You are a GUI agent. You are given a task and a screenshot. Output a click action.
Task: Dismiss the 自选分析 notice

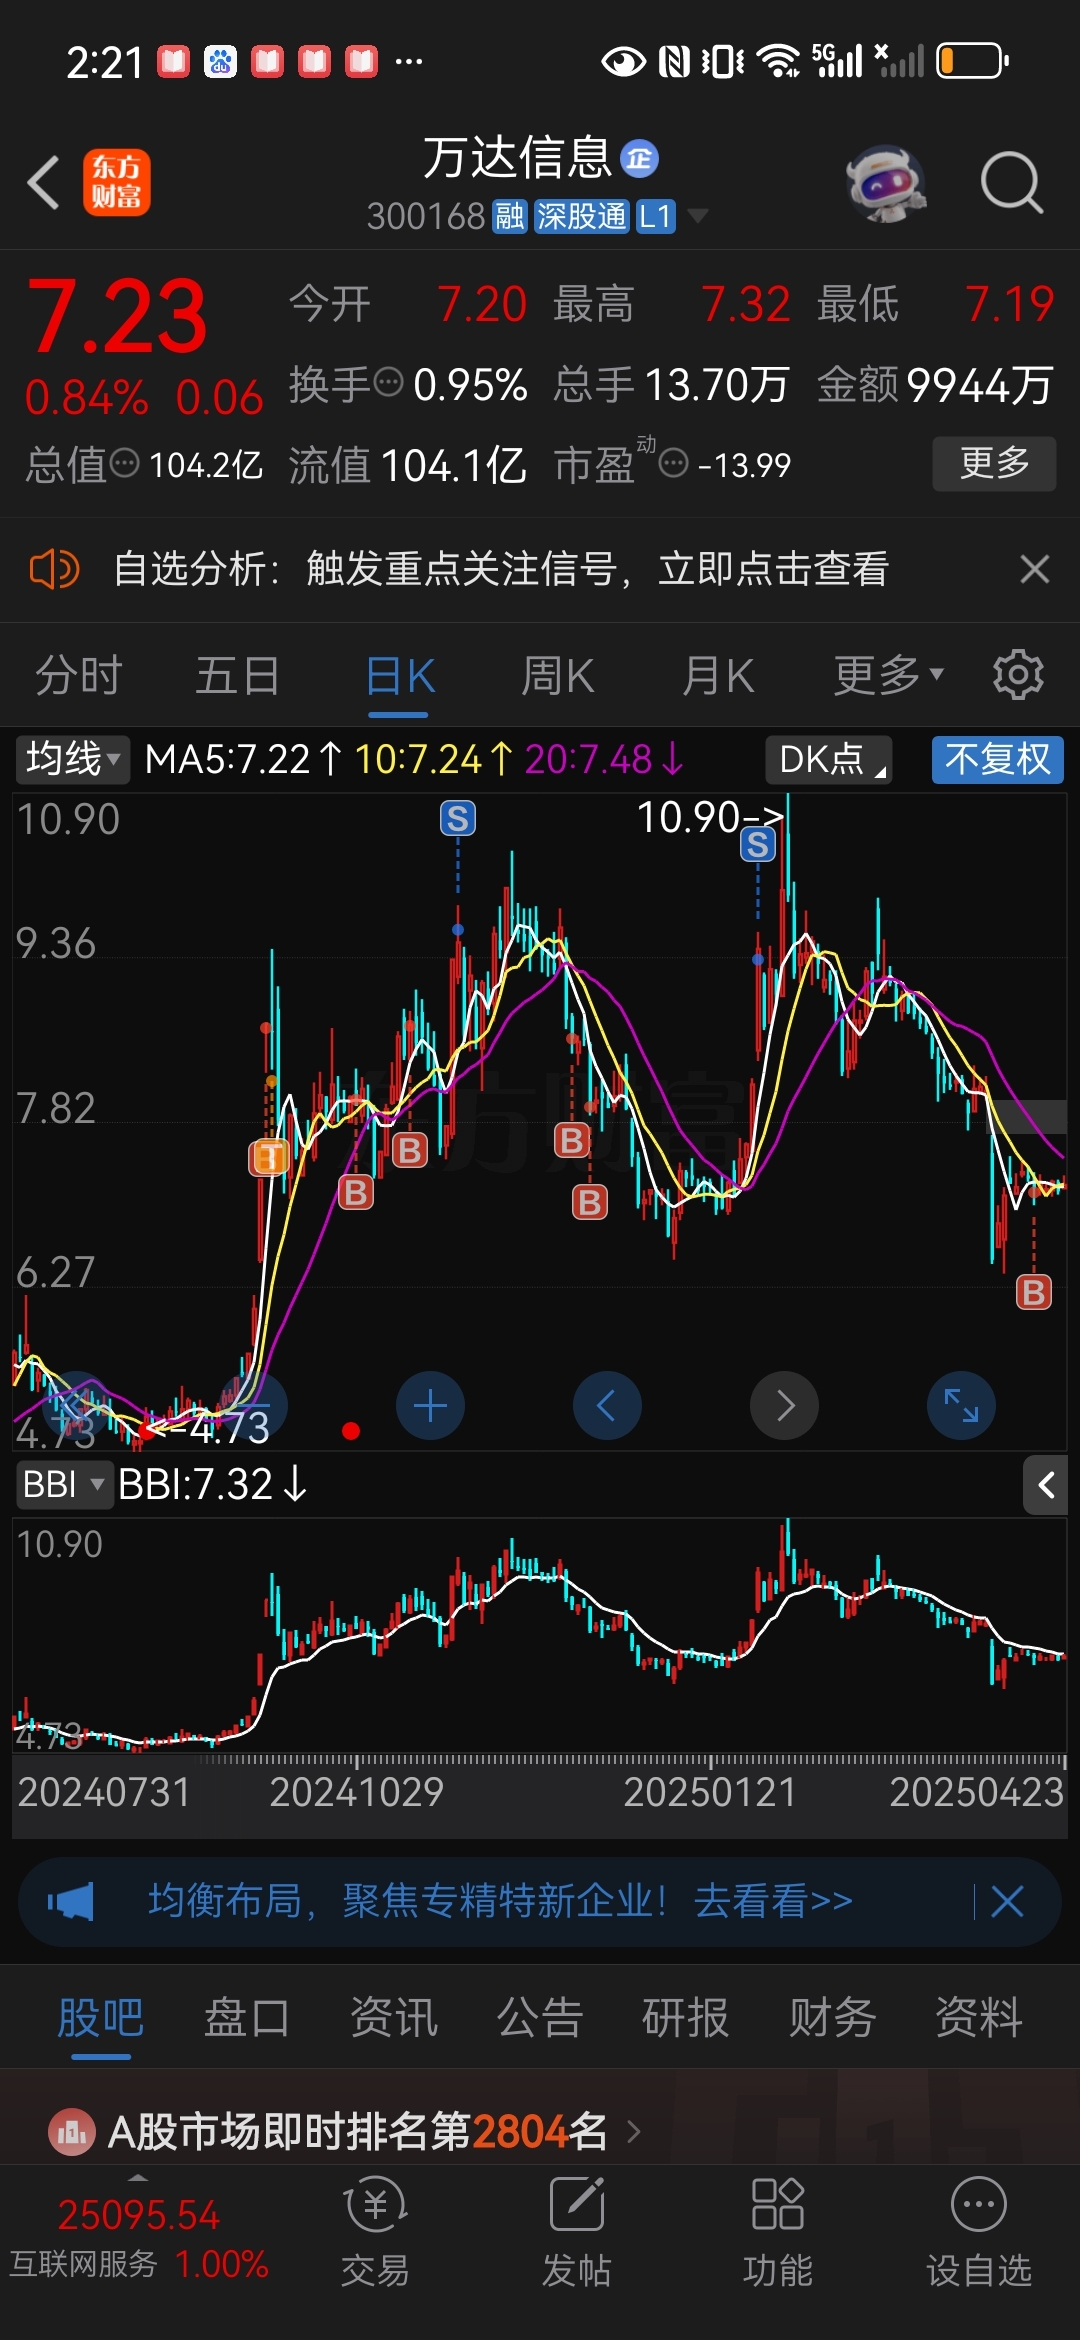point(1034,569)
